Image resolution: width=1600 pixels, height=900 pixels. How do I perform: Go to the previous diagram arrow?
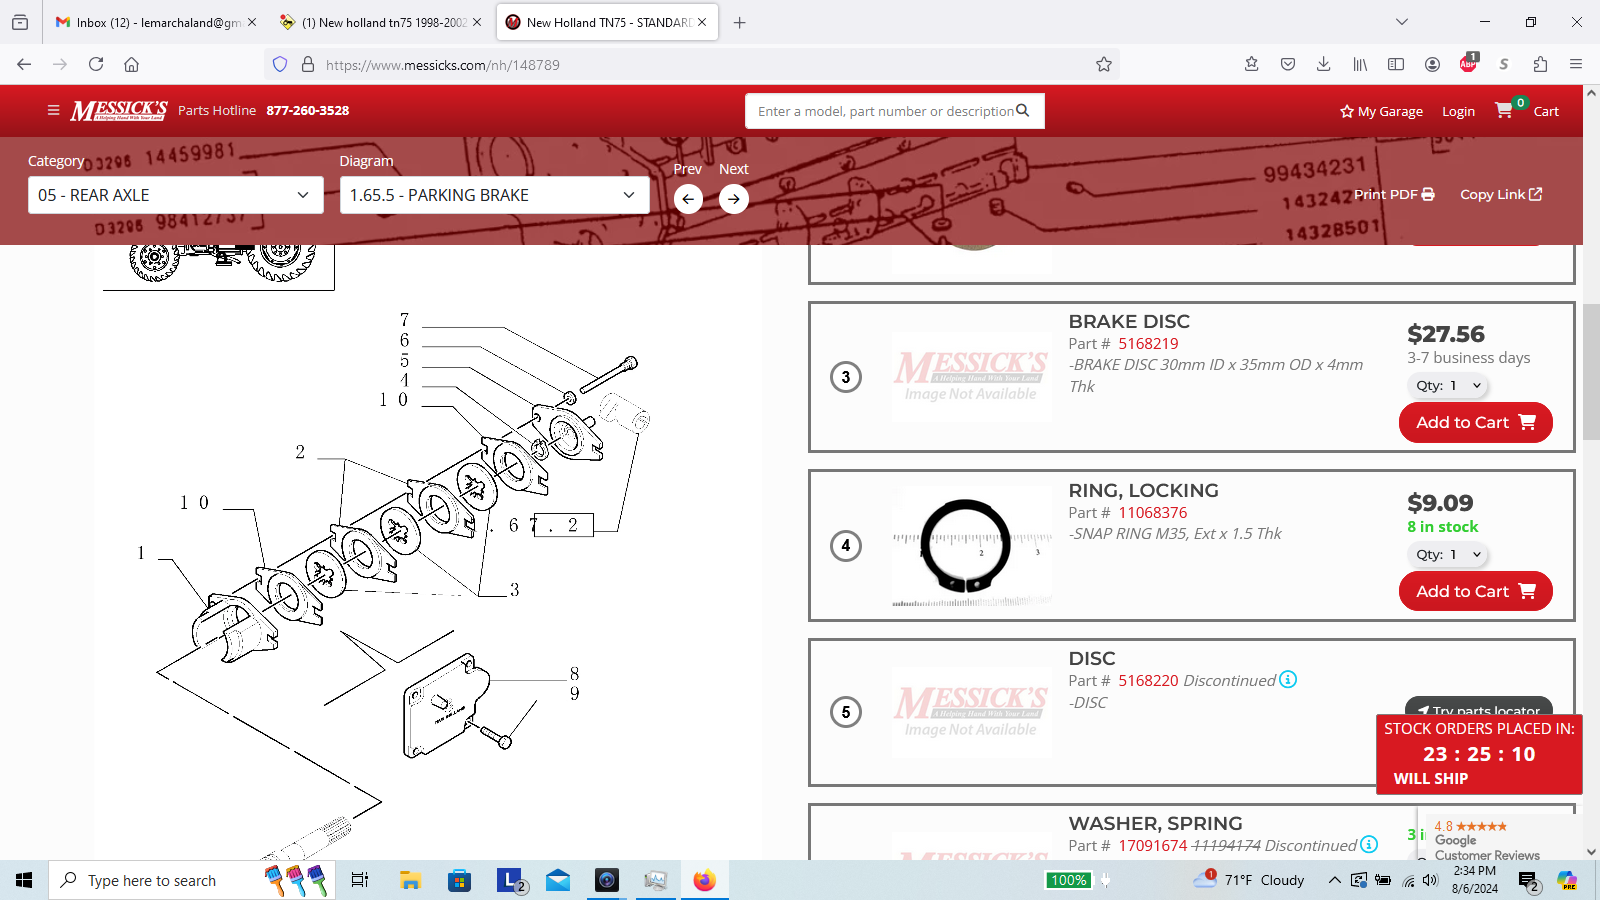tap(688, 199)
